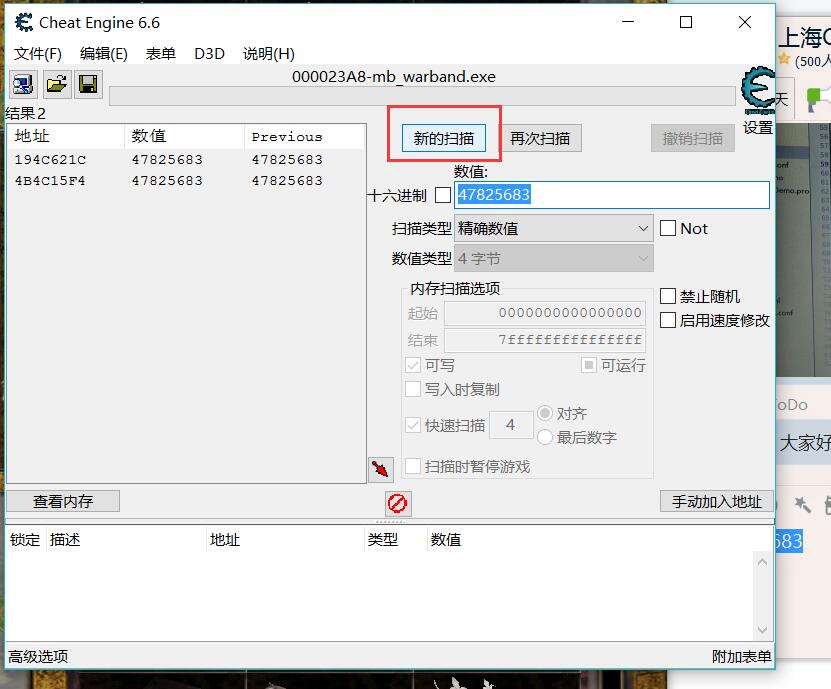The height and width of the screenshot is (689, 831).
Task: Open the 编辑(E) menu
Action: pyautogui.click(x=104, y=54)
